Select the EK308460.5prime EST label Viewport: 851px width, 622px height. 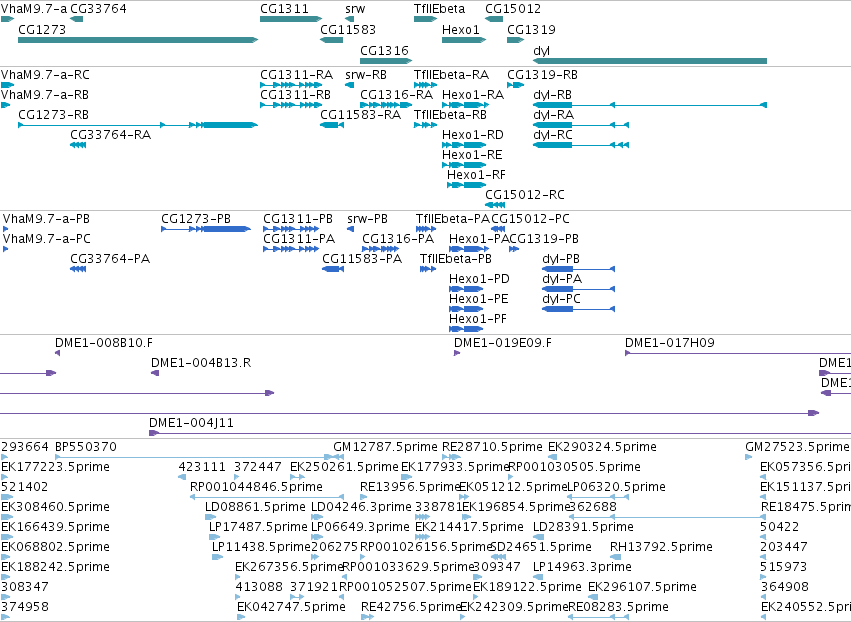[55, 507]
